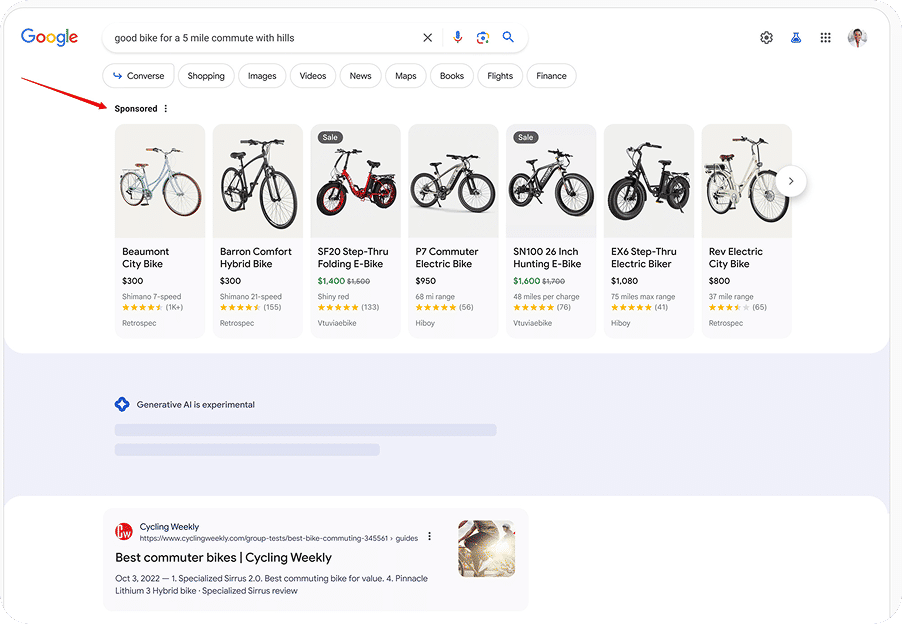Start voice search with the microphone icon
The height and width of the screenshot is (624, 902).
coord(457,37)
